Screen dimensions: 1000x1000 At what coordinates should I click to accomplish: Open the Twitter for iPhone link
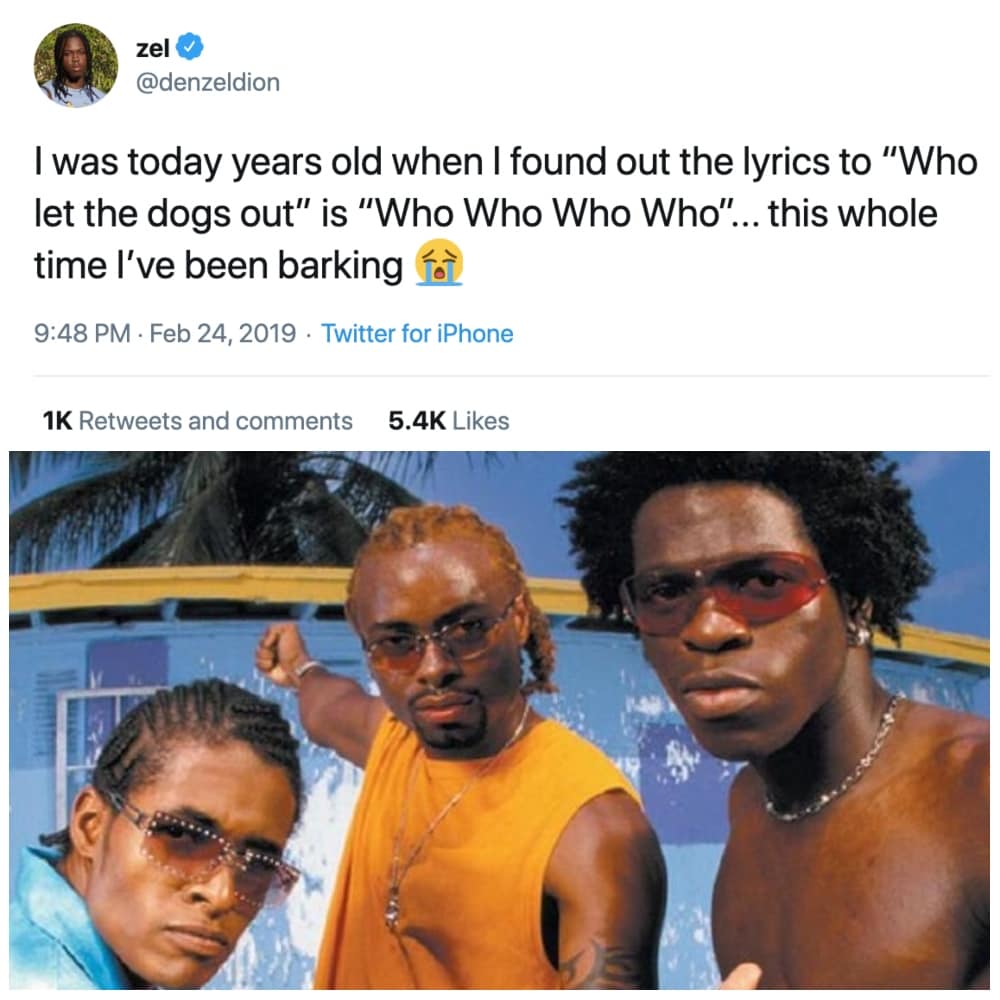(x=417, y=334)
